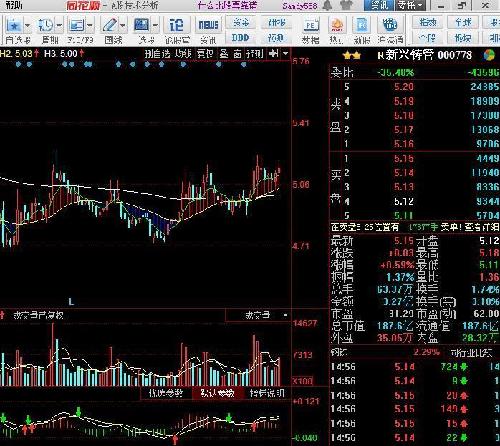Open the 委托 dropdown in title bar
Viewport: 500px width, 446px height.
[x=410, y=5]
